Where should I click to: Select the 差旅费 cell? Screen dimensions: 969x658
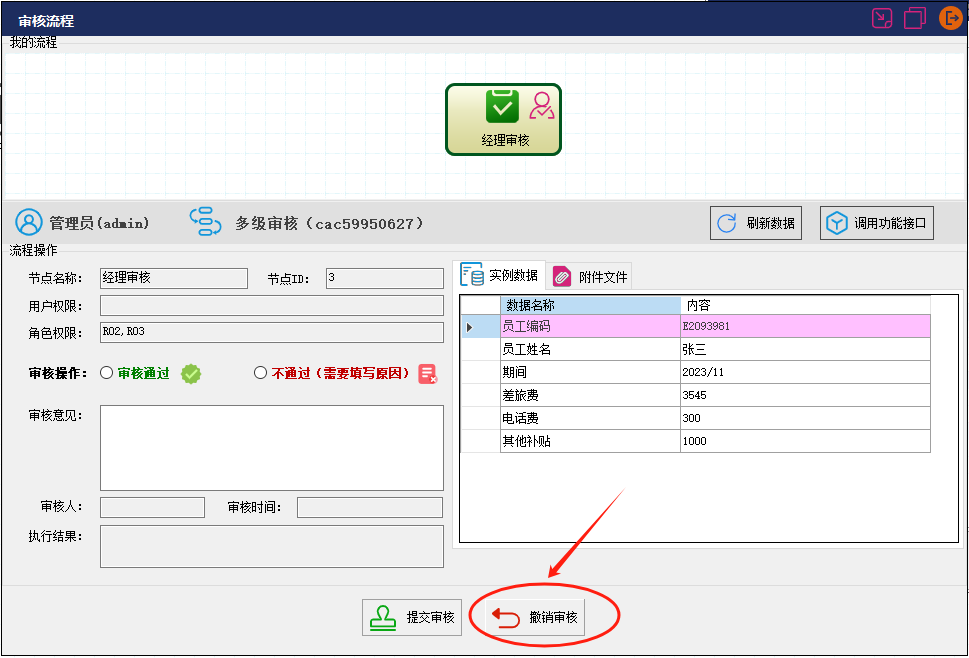click(590, 395)
